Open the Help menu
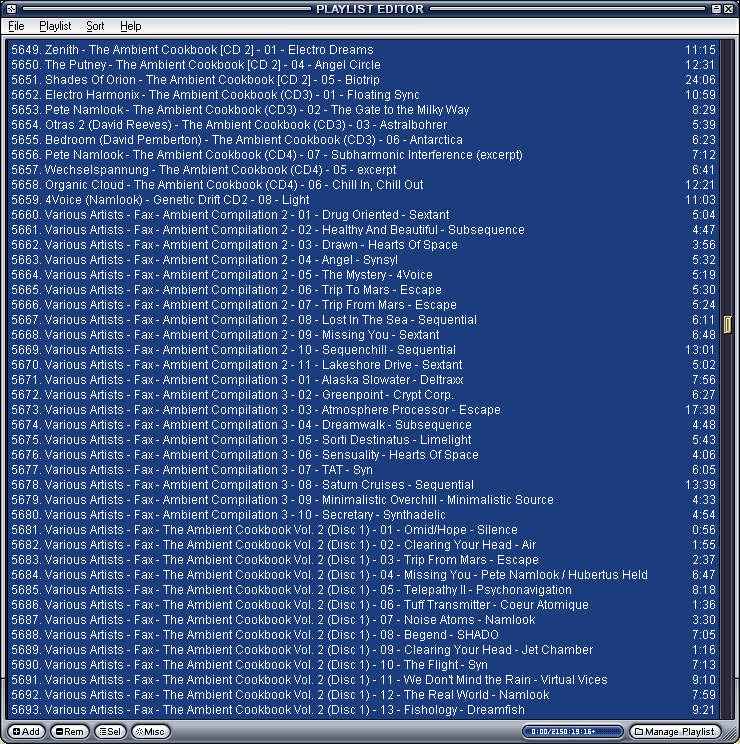Viewport: 740px width, 744px height. click(130, 26)
